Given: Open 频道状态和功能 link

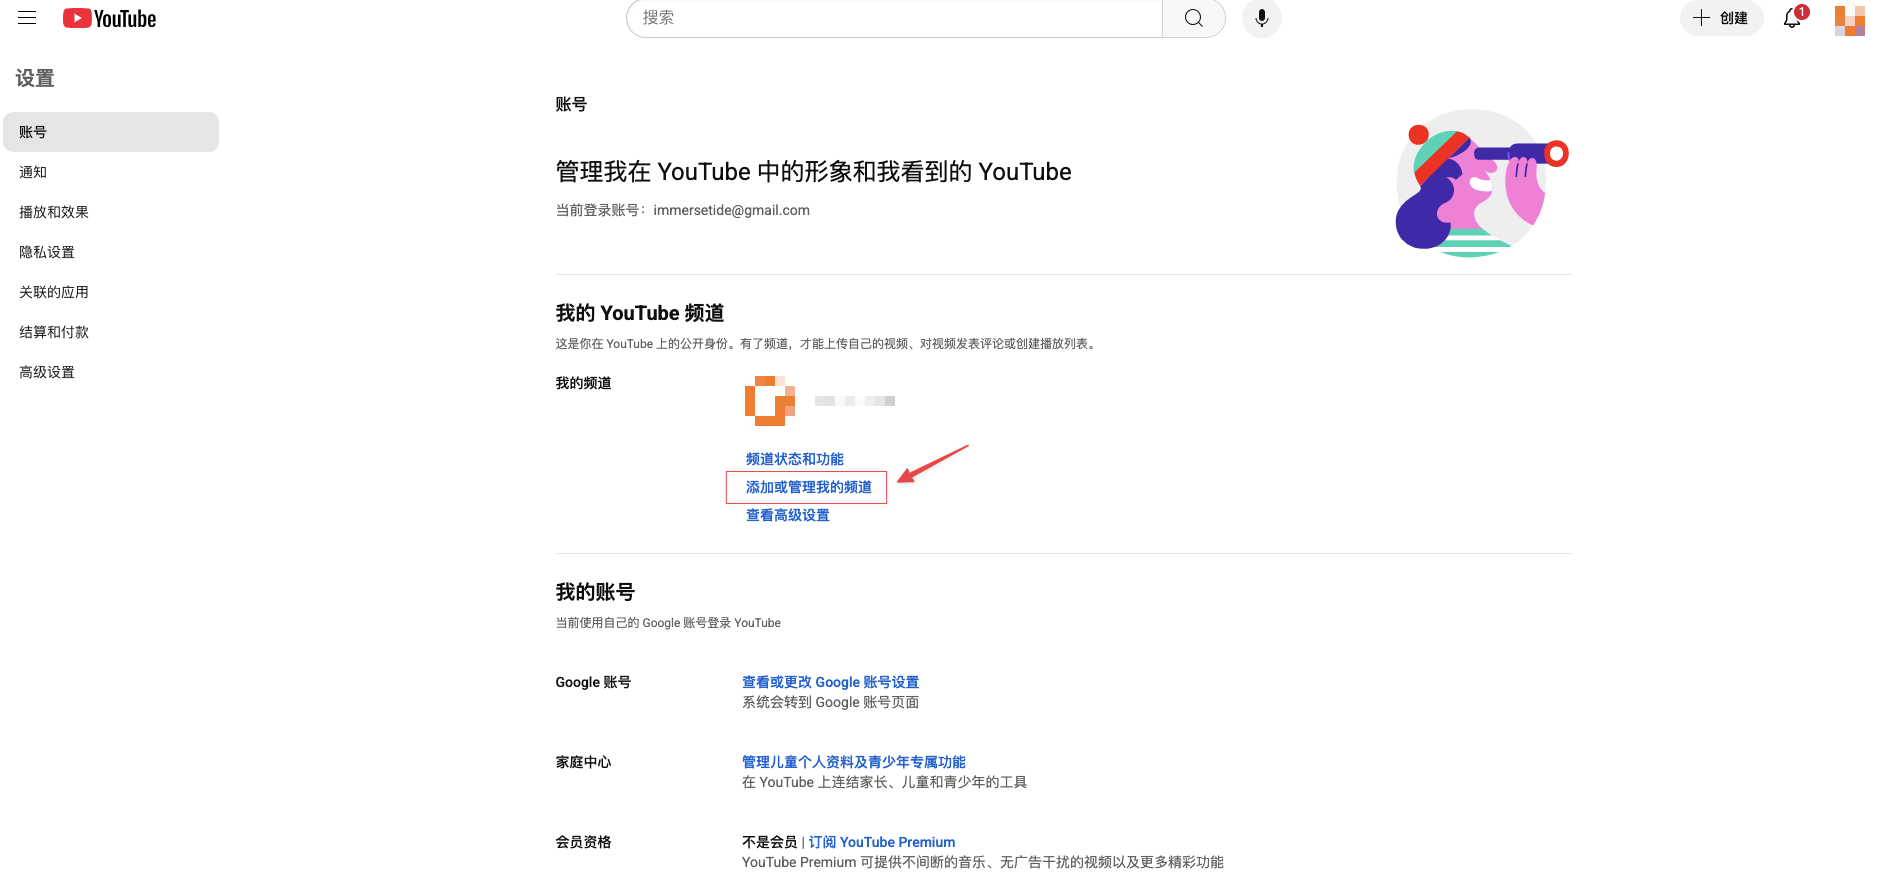Looking at the screenshot, I should click(795, 459).
